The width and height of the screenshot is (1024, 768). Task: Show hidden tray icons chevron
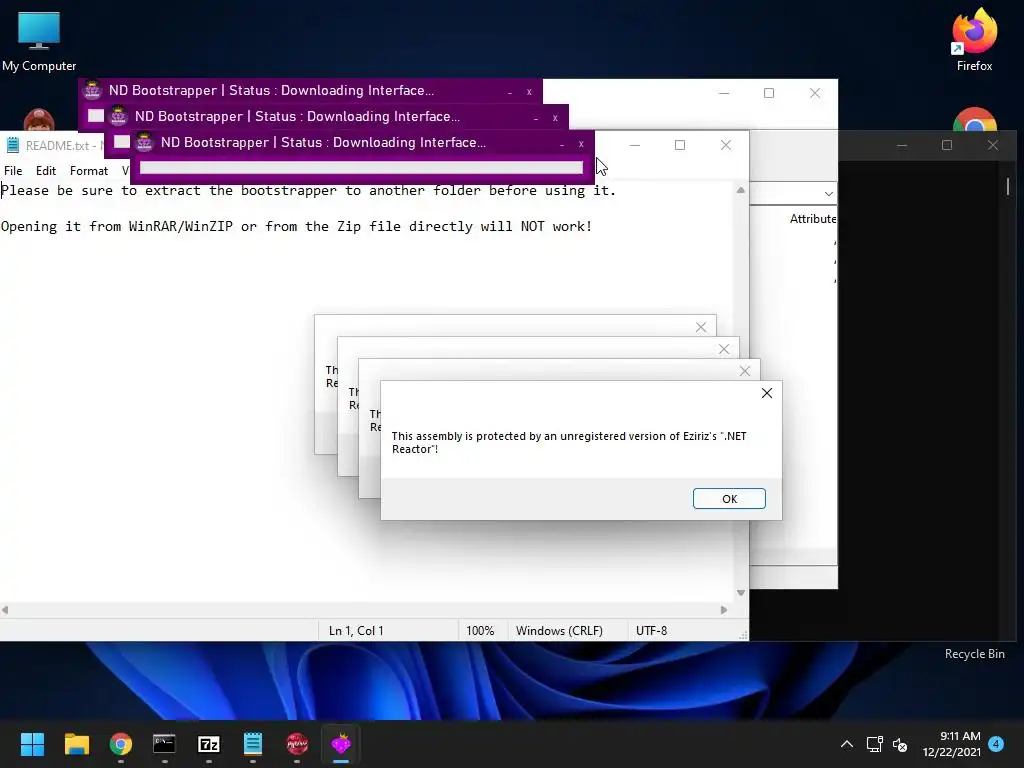click(846, 744)
